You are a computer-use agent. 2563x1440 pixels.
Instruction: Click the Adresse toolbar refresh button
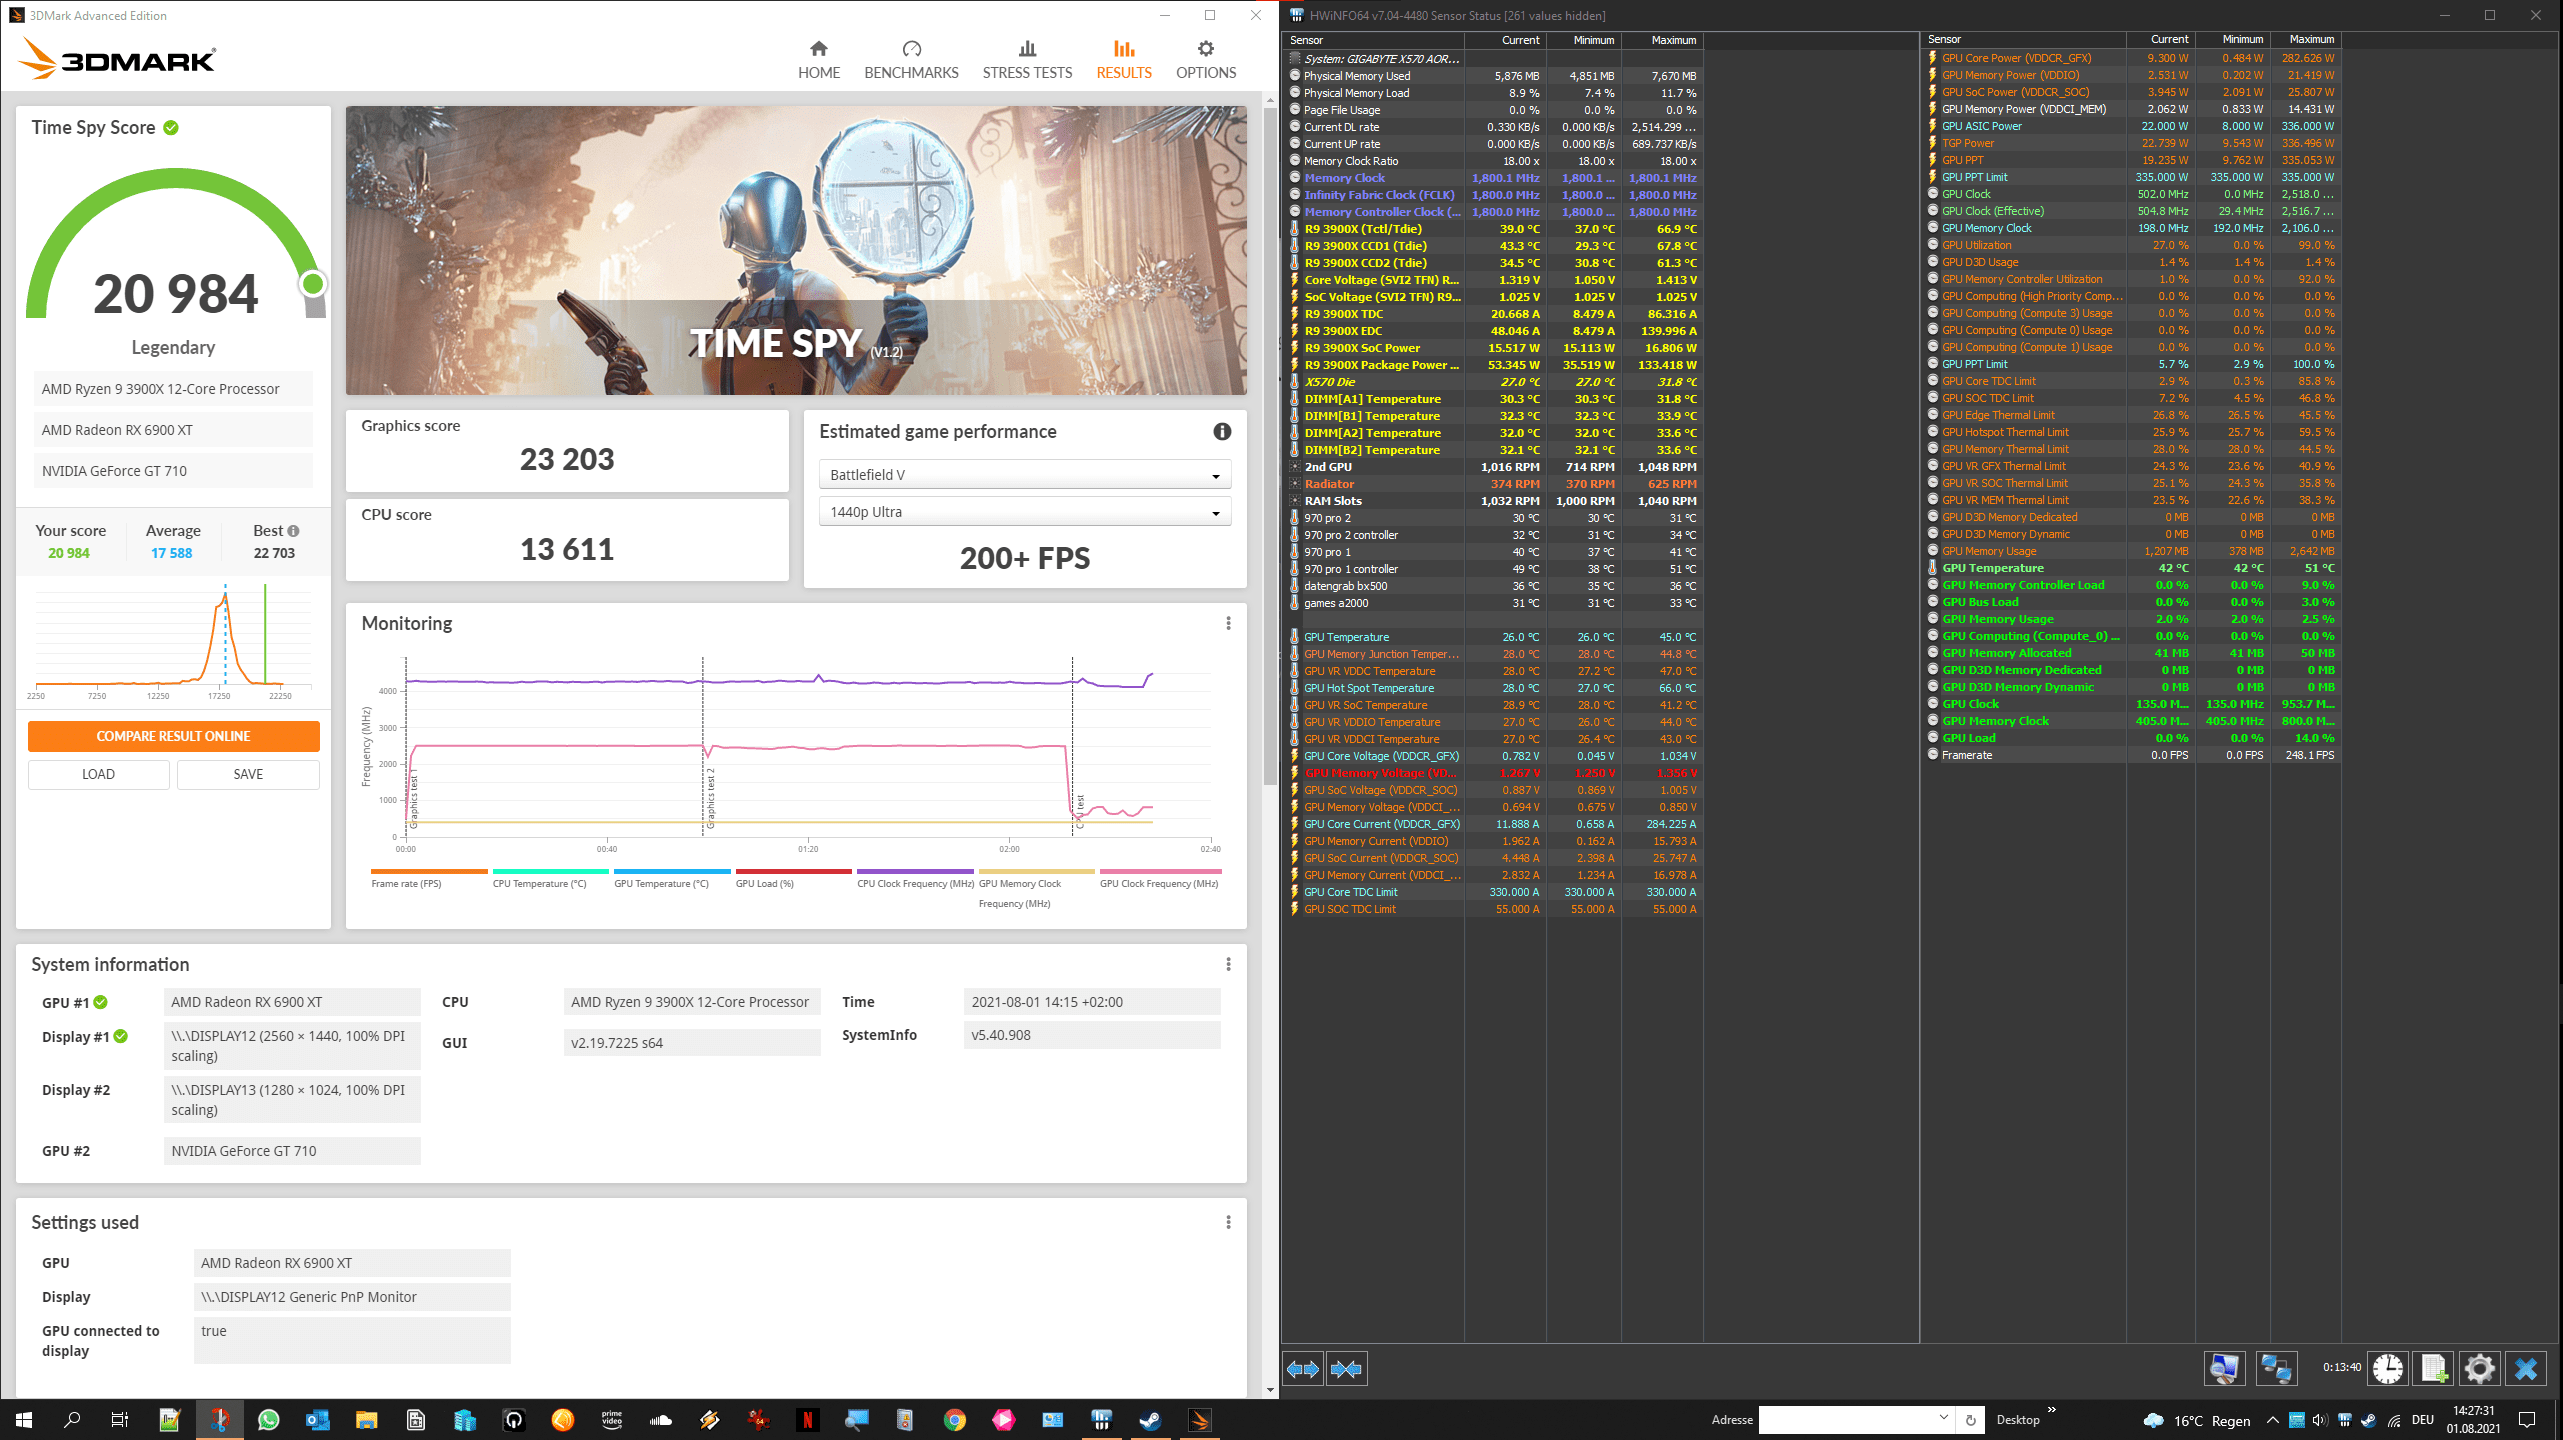pyautogui.click(x=1970, y=1420)
